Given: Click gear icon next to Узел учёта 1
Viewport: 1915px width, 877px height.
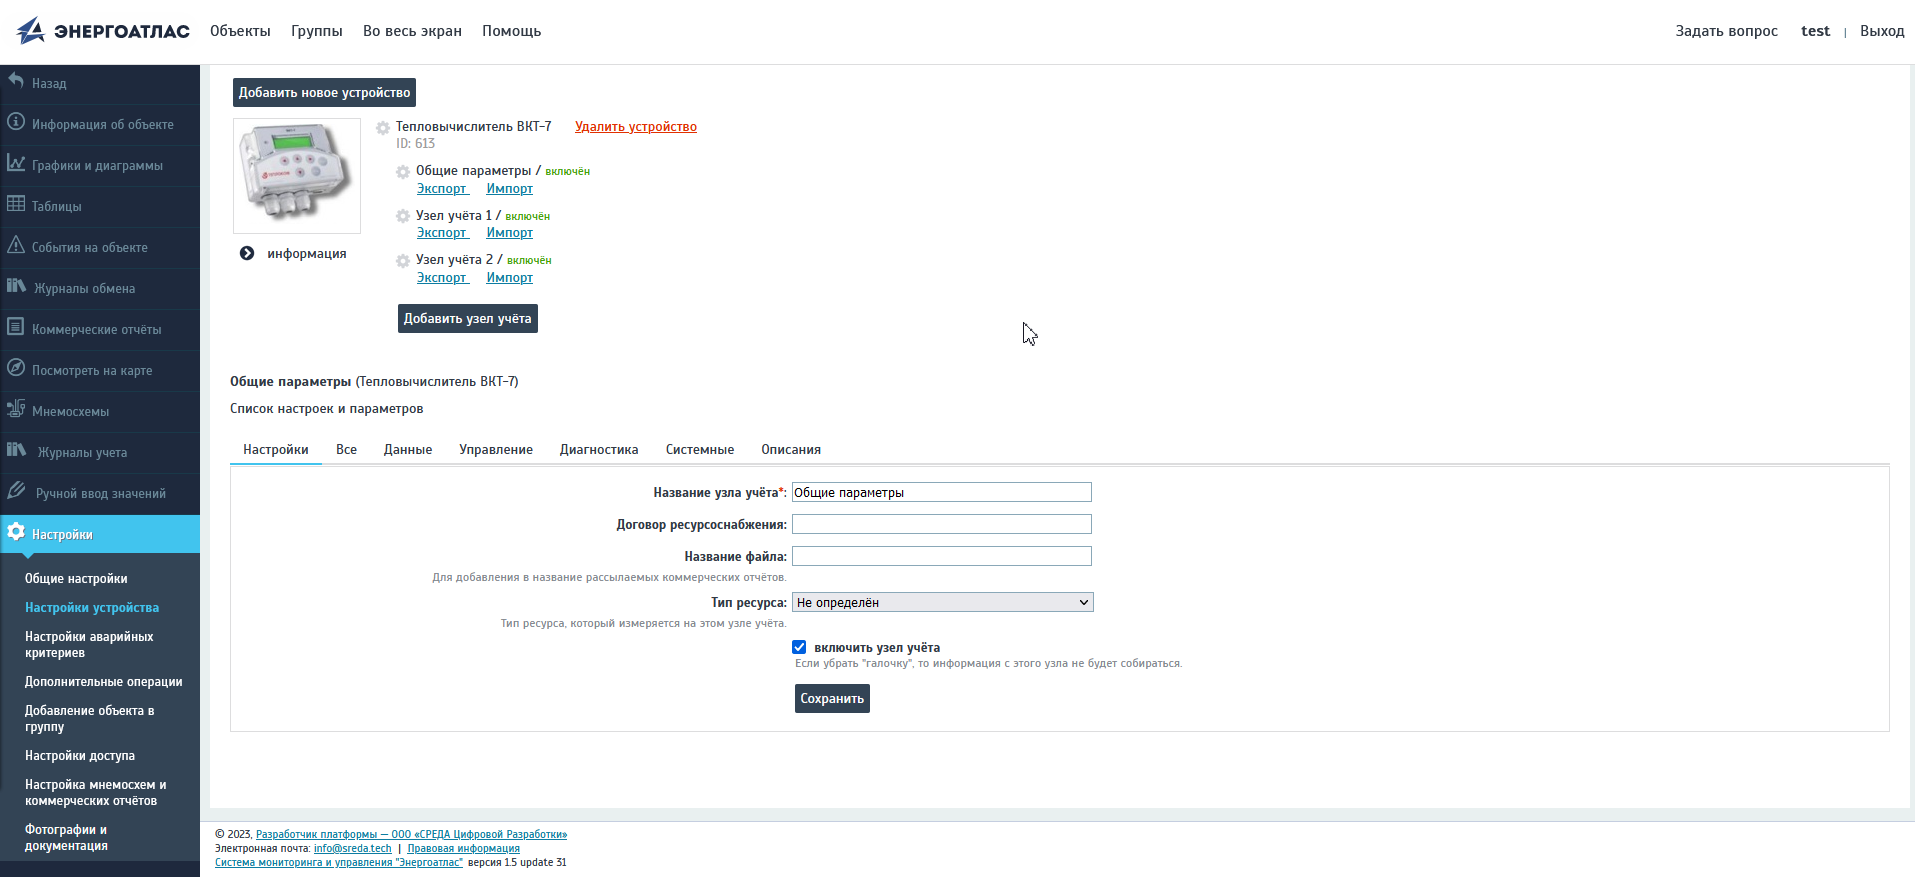Looking at the screenshot, I should [x=403, y=216].
